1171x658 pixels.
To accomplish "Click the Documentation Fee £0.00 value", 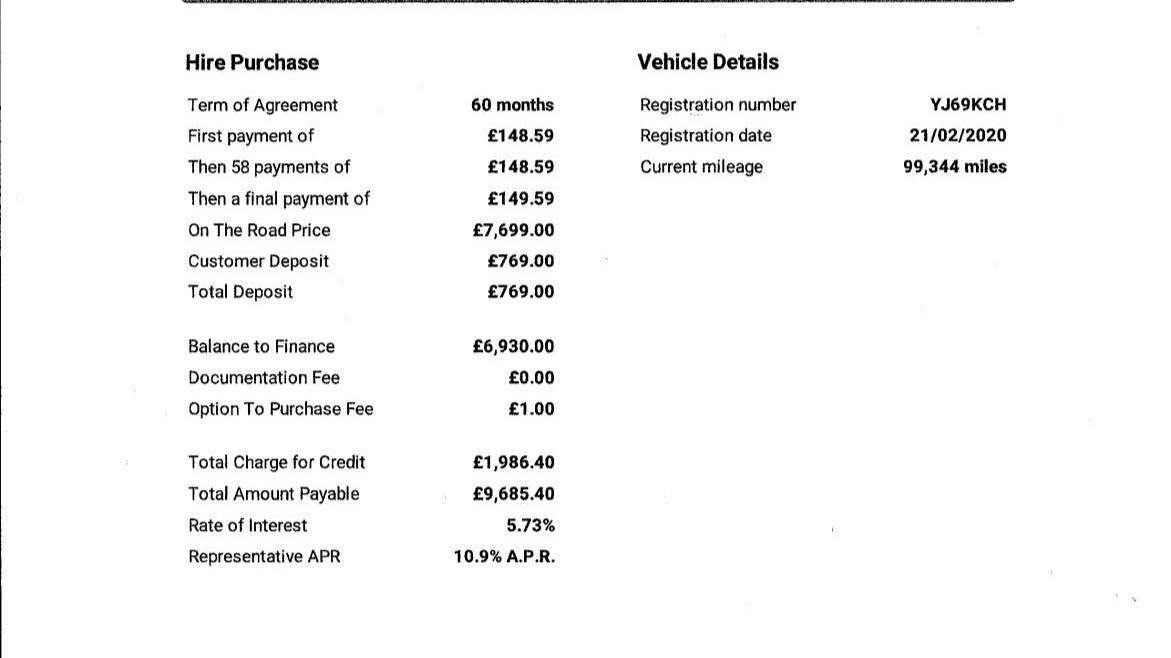I will (531, 378).
